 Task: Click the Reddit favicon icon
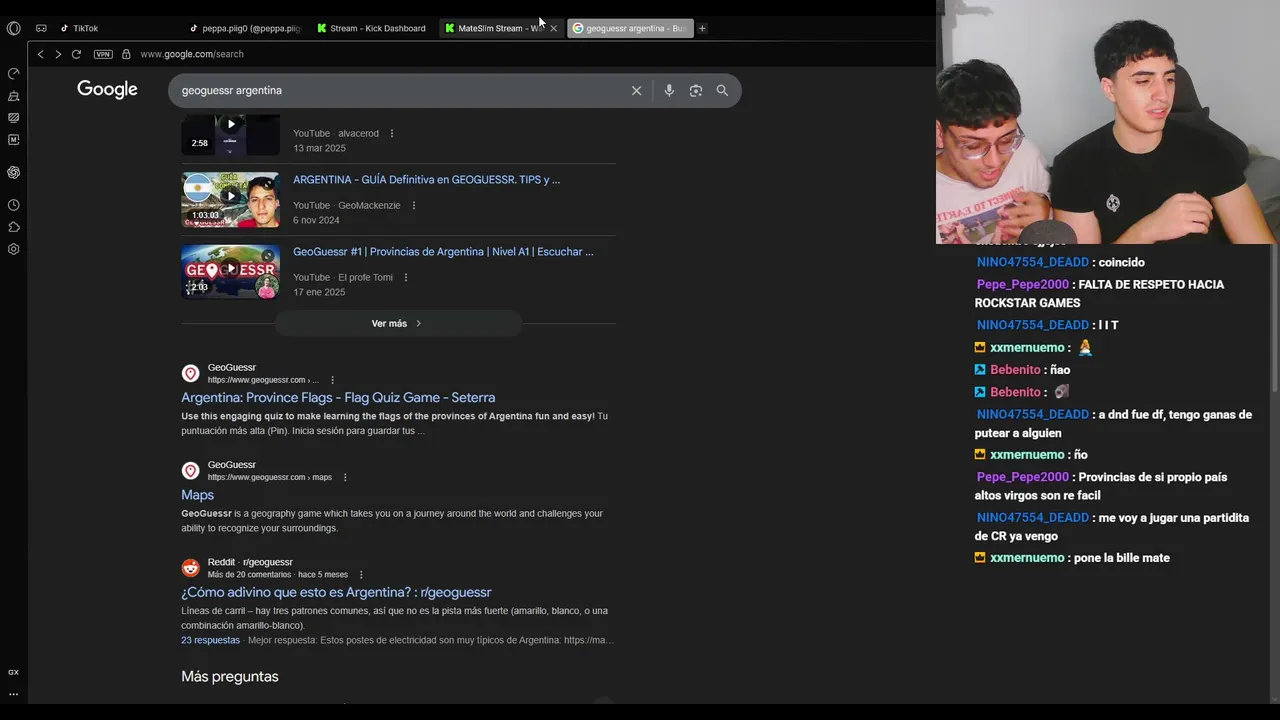(x=190, y=568)
